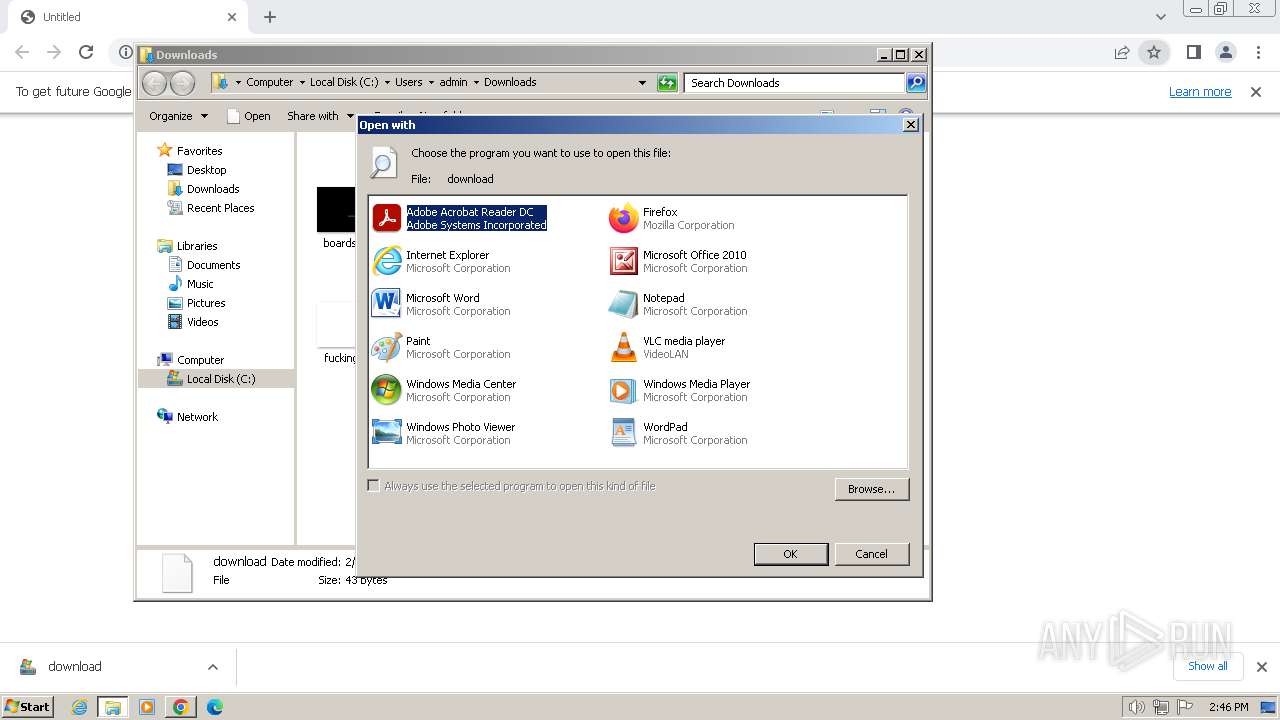Select the Adobe Acrobat Reader DC icon

387,217
